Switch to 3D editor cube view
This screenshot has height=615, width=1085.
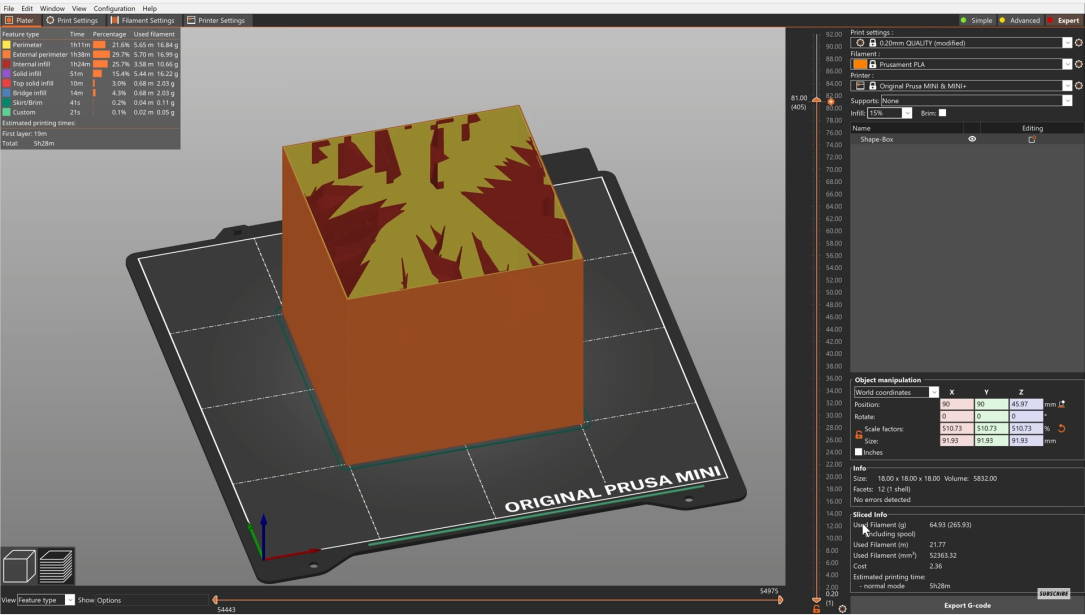[19, 567]
